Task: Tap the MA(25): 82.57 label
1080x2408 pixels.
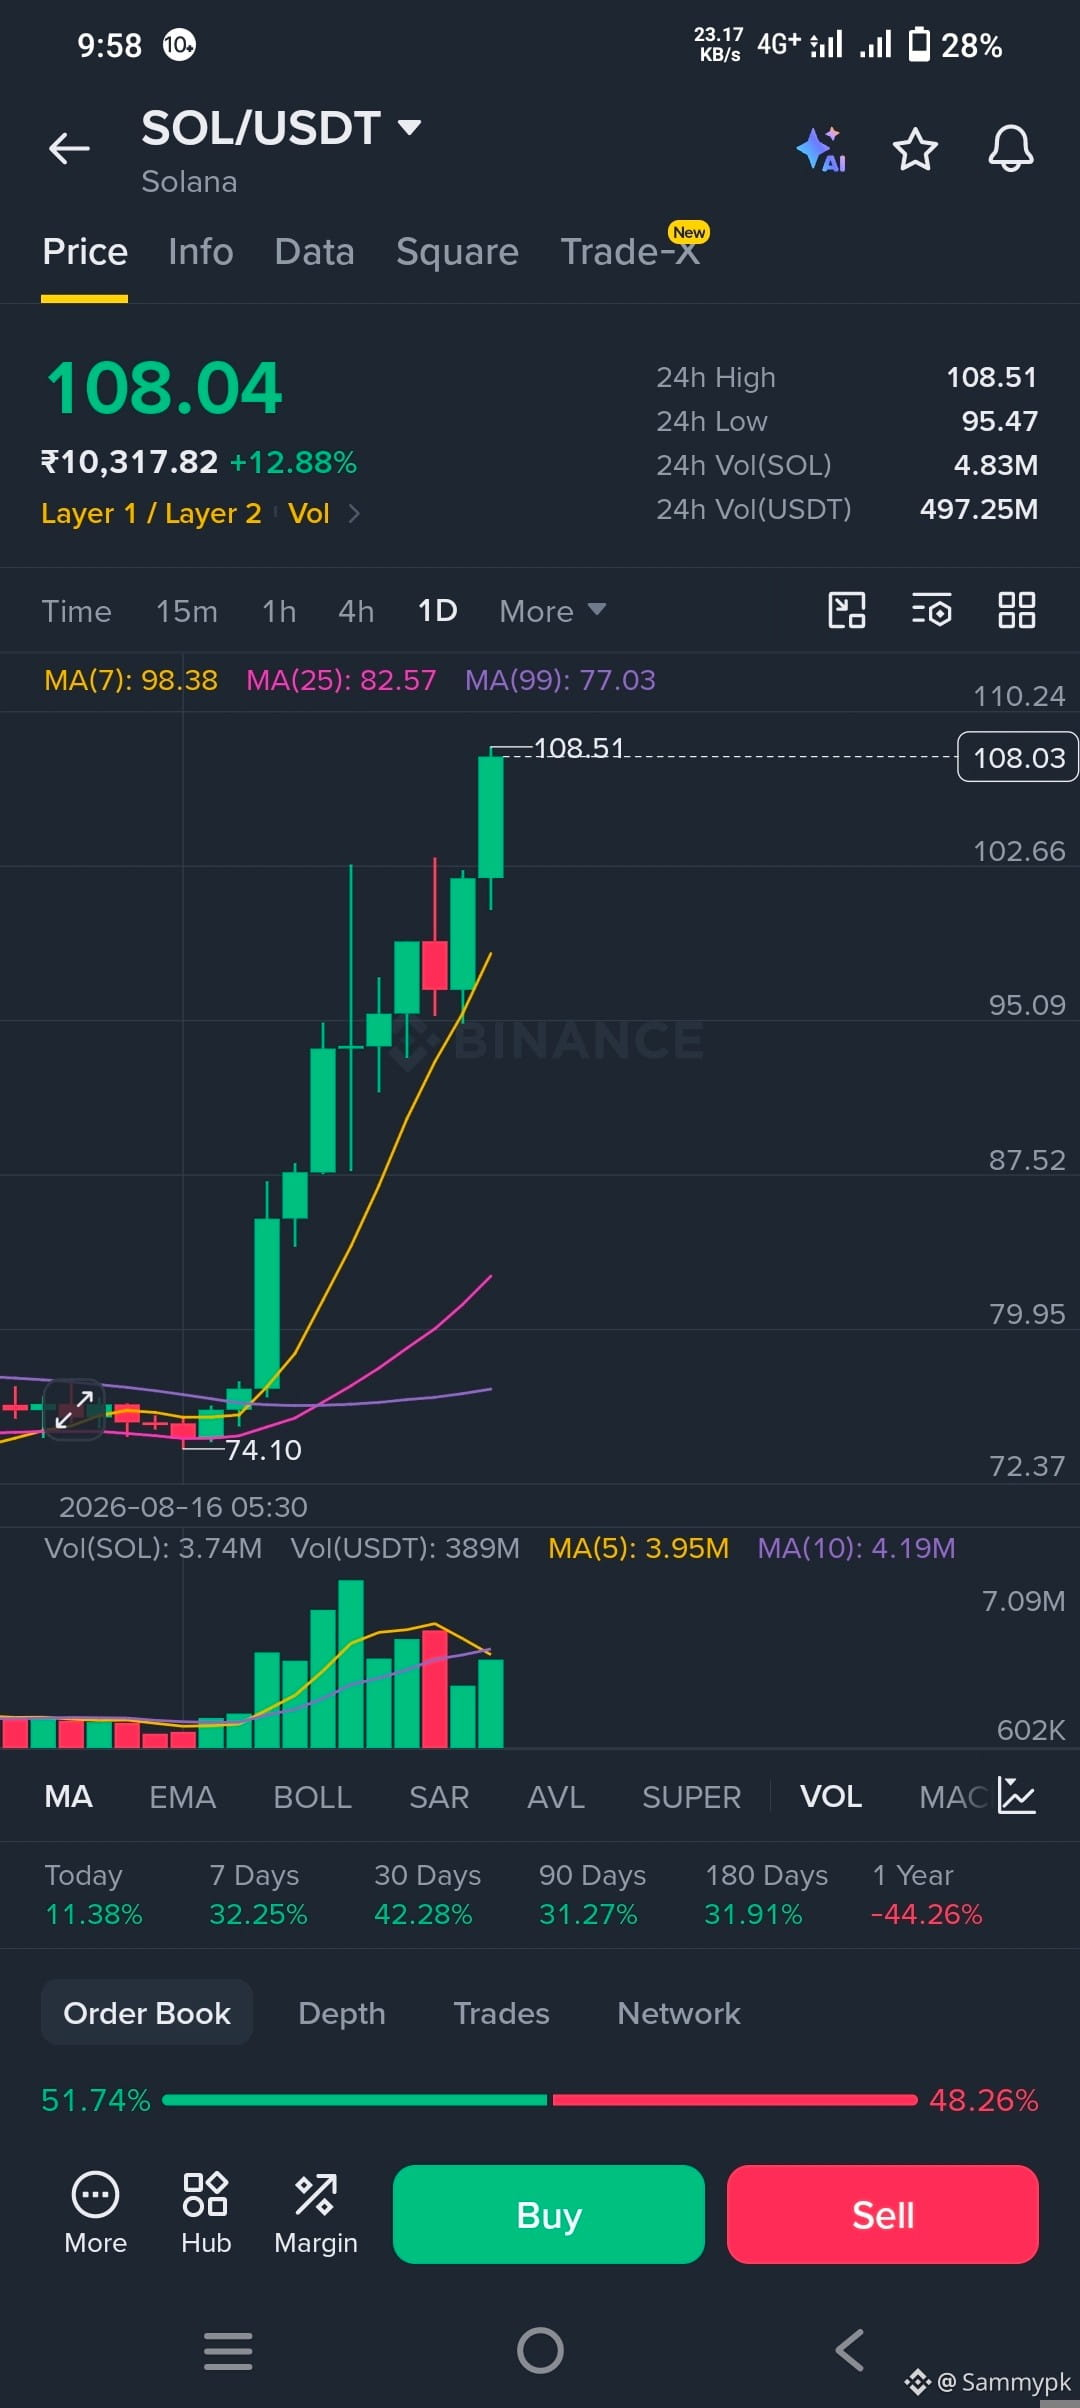Action: 341,680
